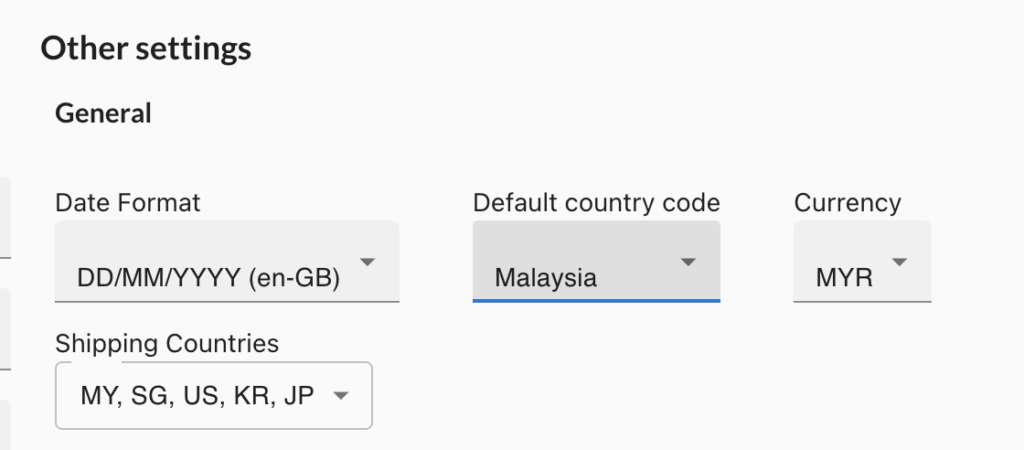Viewport: 1024px width, 450px height.
Task: Click the "Currency" field label
Action: point(847,203)
